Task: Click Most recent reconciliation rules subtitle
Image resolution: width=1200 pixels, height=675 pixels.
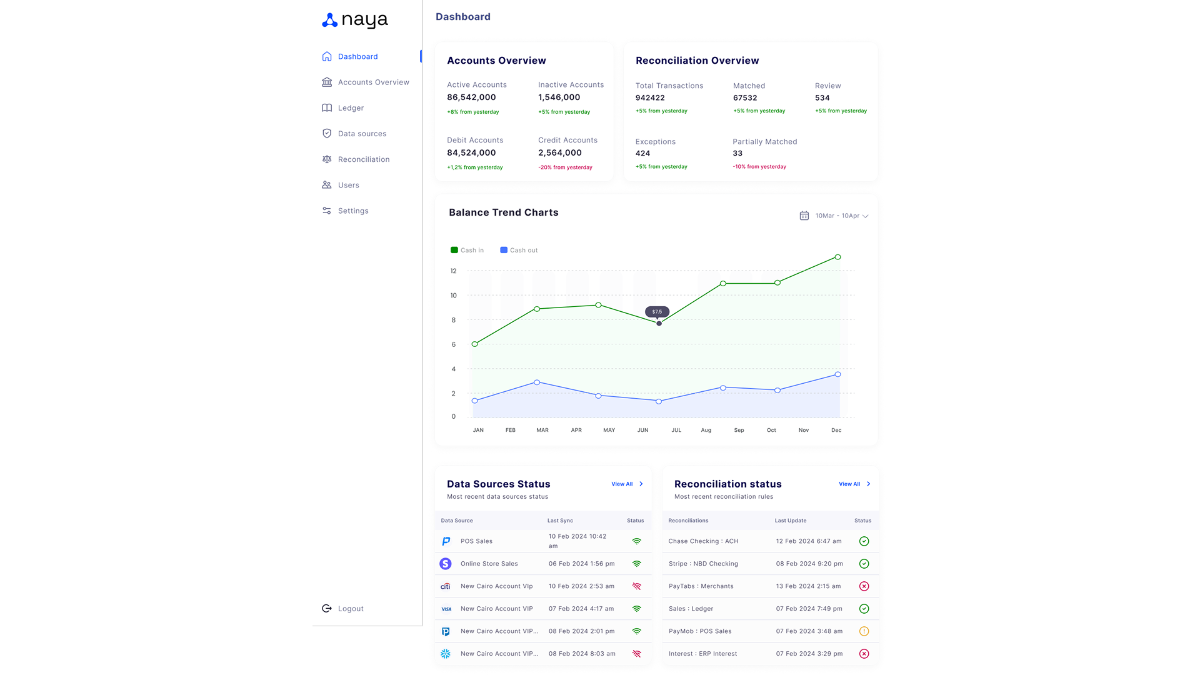Action: point(724,497)
